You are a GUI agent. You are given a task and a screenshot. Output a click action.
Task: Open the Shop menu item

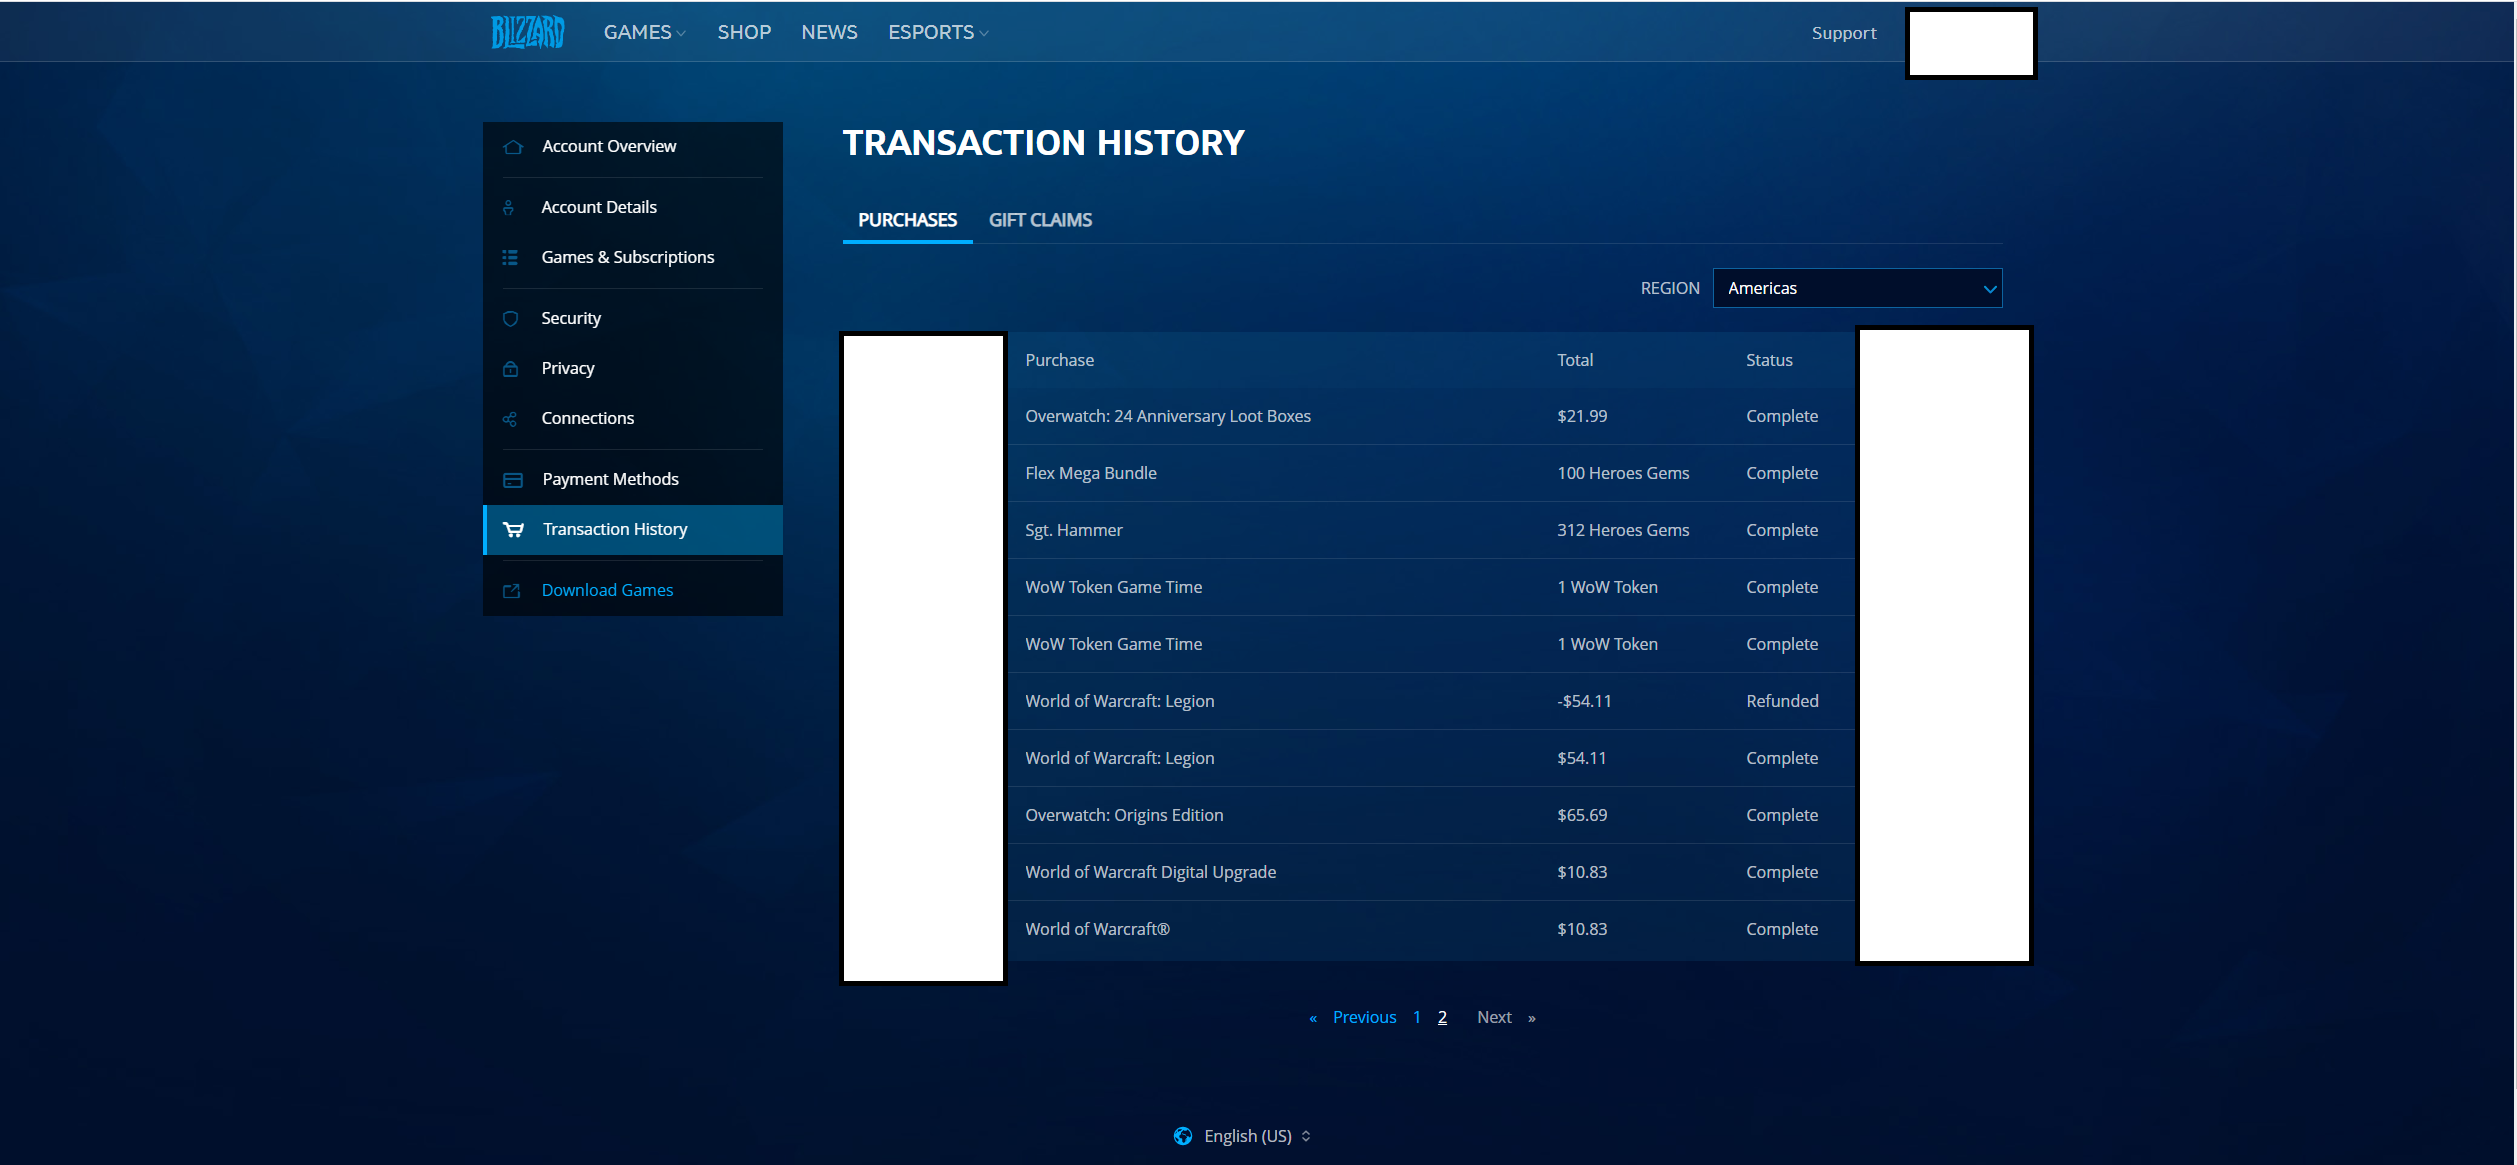click(x=744, y=32)
